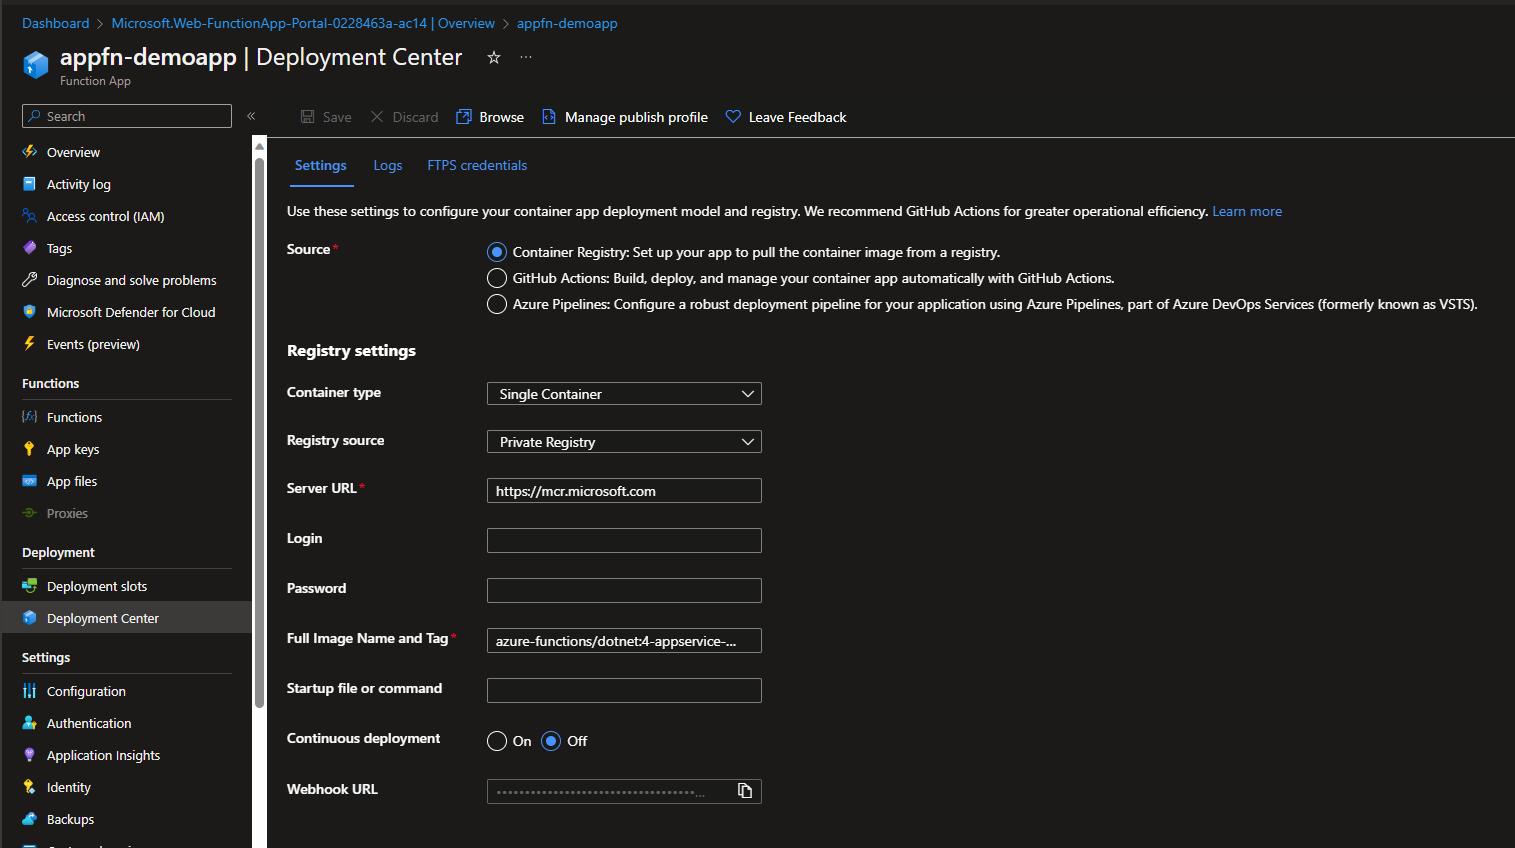
Task: Open the Deployment slots menu label
Action: pos(97,586)
